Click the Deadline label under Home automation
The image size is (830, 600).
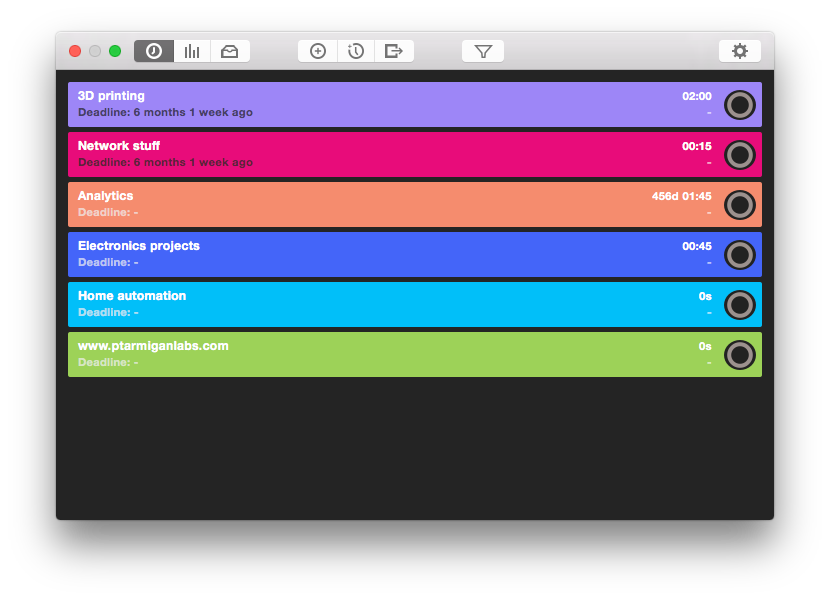coord(108,312)
